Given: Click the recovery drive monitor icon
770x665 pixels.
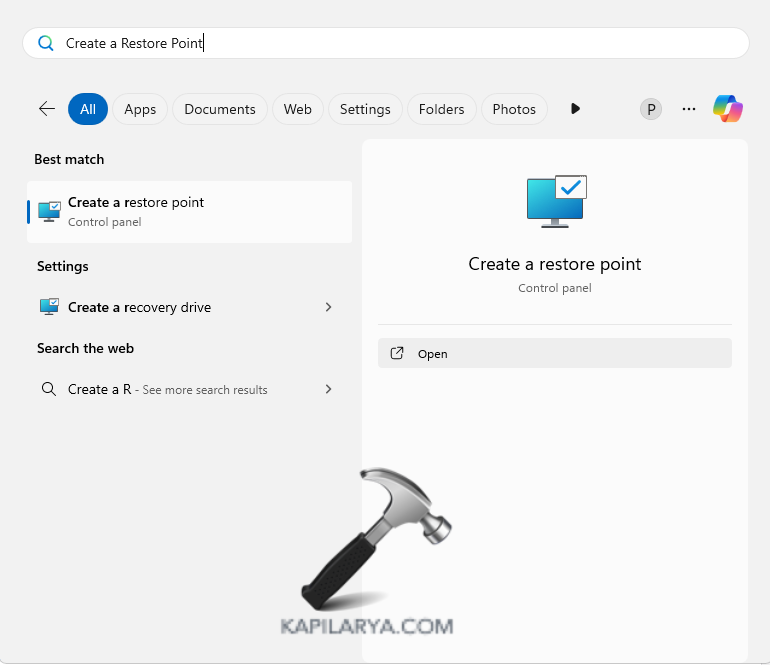Looking at the screenshot, I should (x=49, y=307).
